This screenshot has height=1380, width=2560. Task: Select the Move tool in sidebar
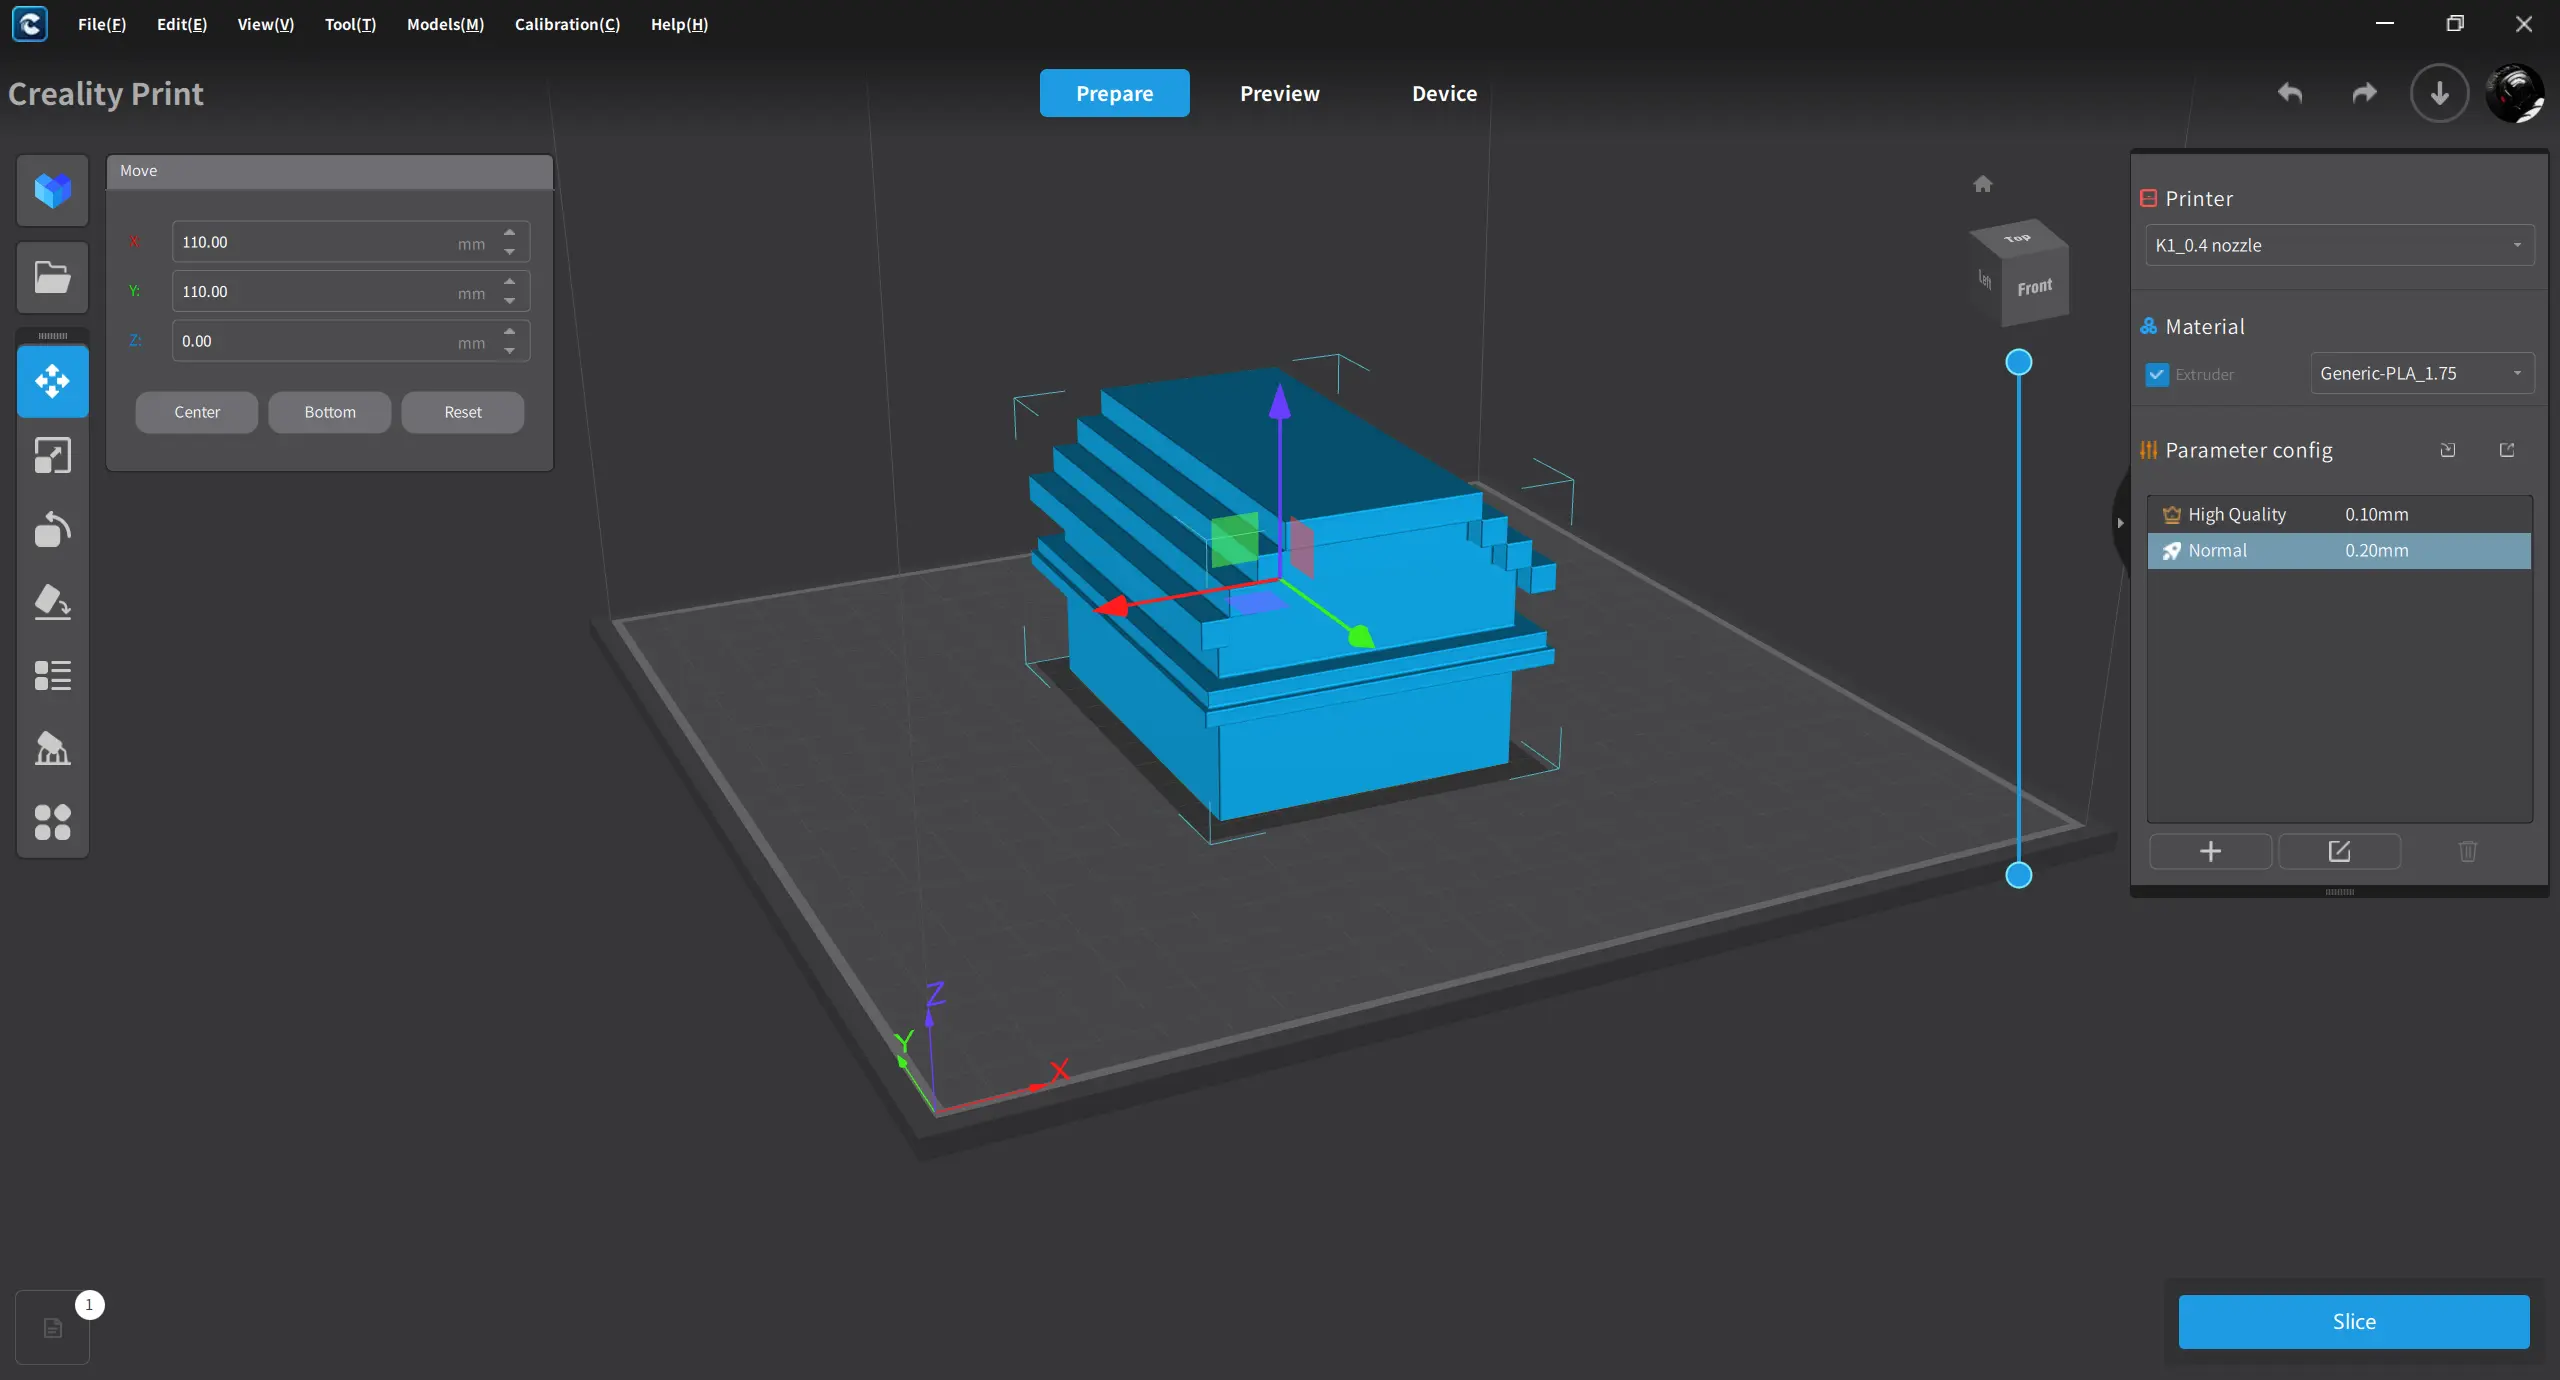pos(53,381)
